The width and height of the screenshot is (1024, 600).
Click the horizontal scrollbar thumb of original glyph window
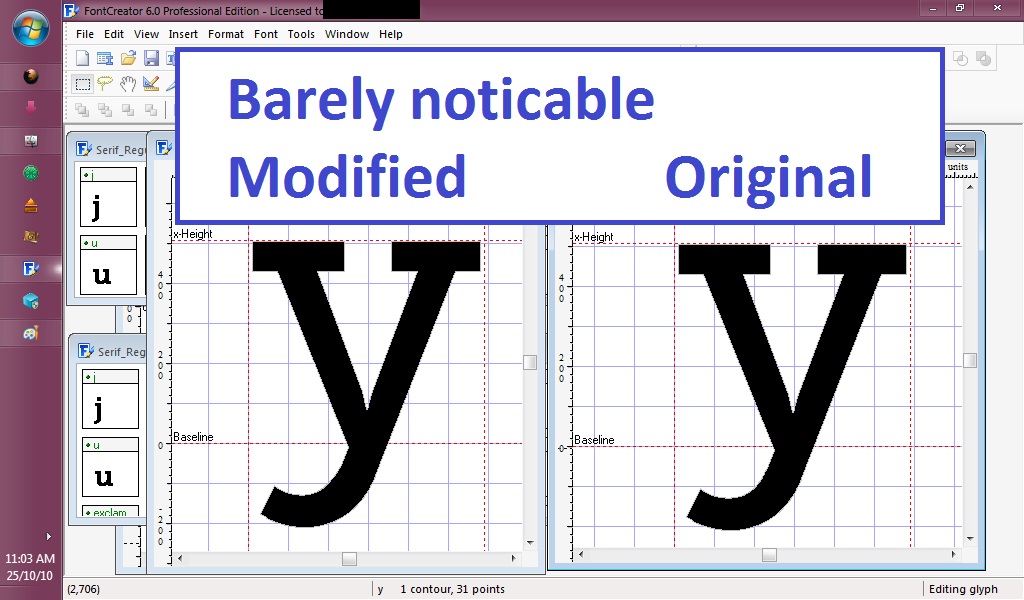coord(769,555)
